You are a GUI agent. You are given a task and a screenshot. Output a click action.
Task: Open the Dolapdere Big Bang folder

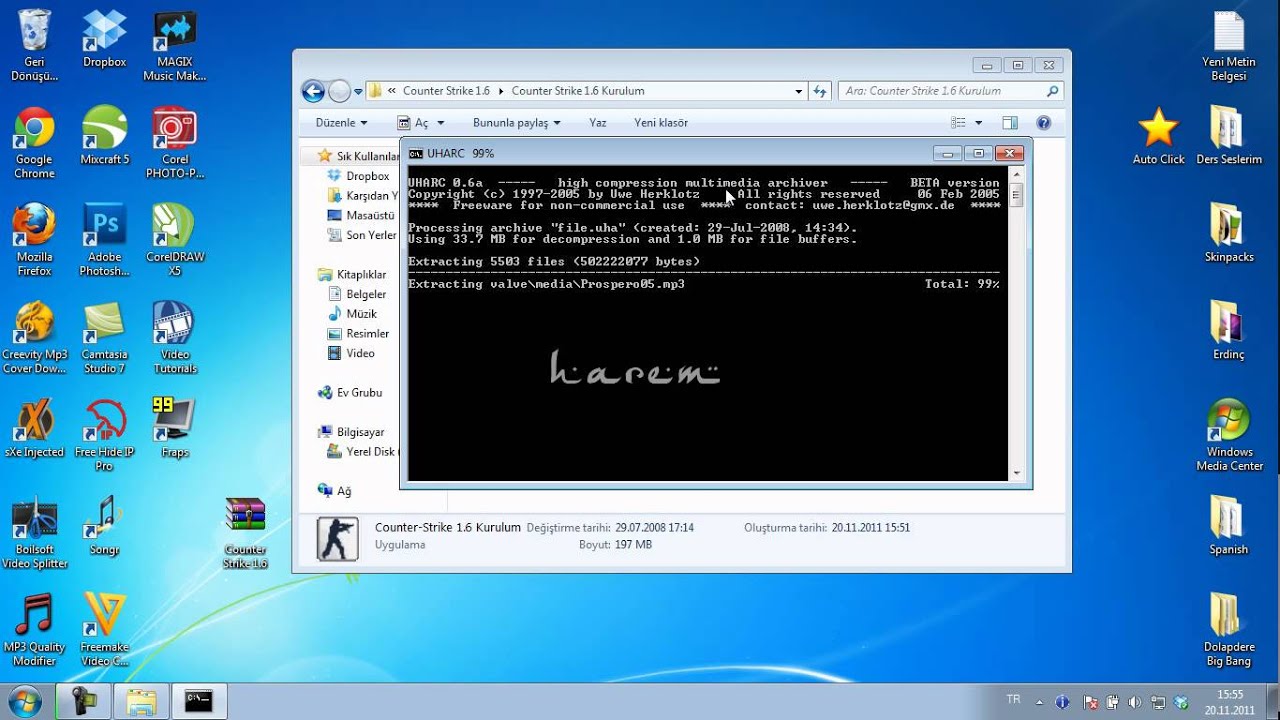(x=1229, y=630)
